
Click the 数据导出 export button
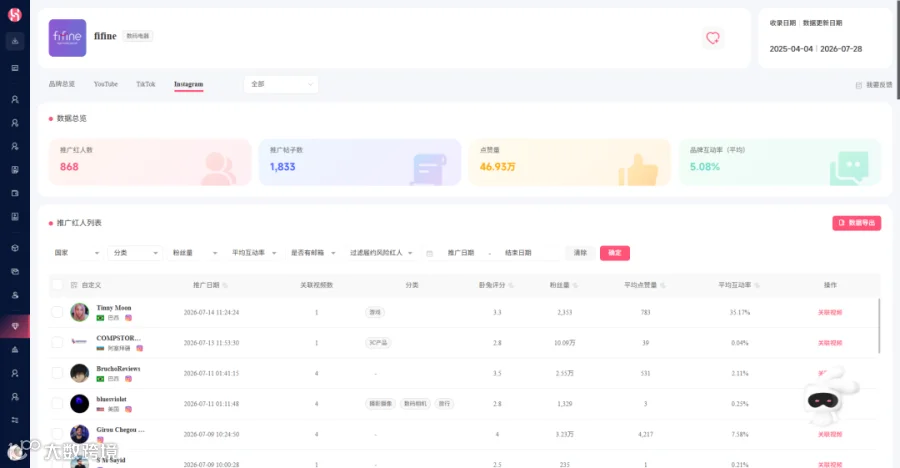pos(856,223)
